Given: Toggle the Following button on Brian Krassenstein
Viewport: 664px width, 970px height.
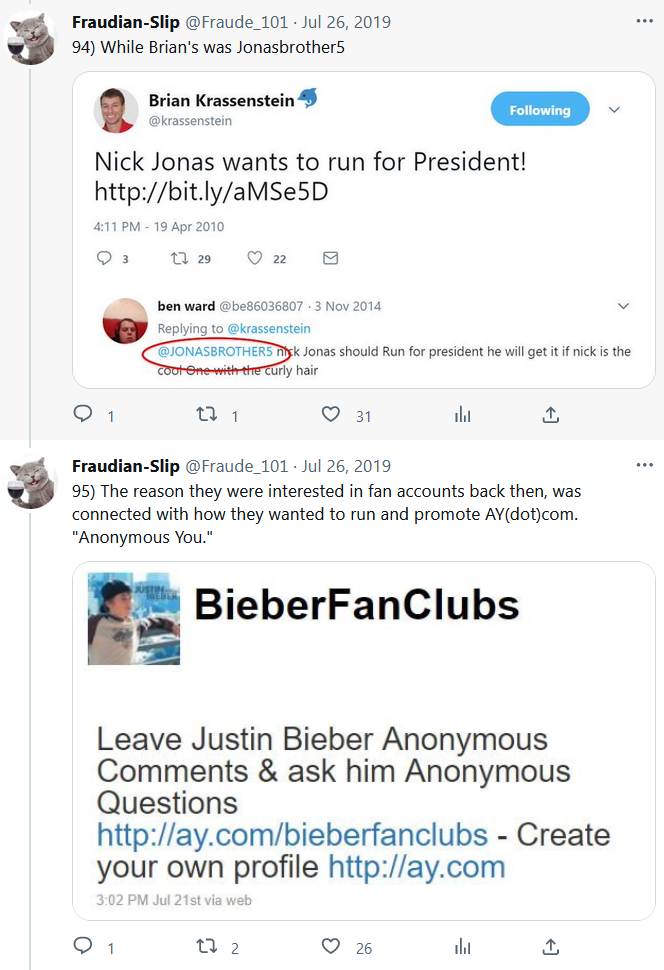Looking at the screenshot, I should (x=540, y=110).
